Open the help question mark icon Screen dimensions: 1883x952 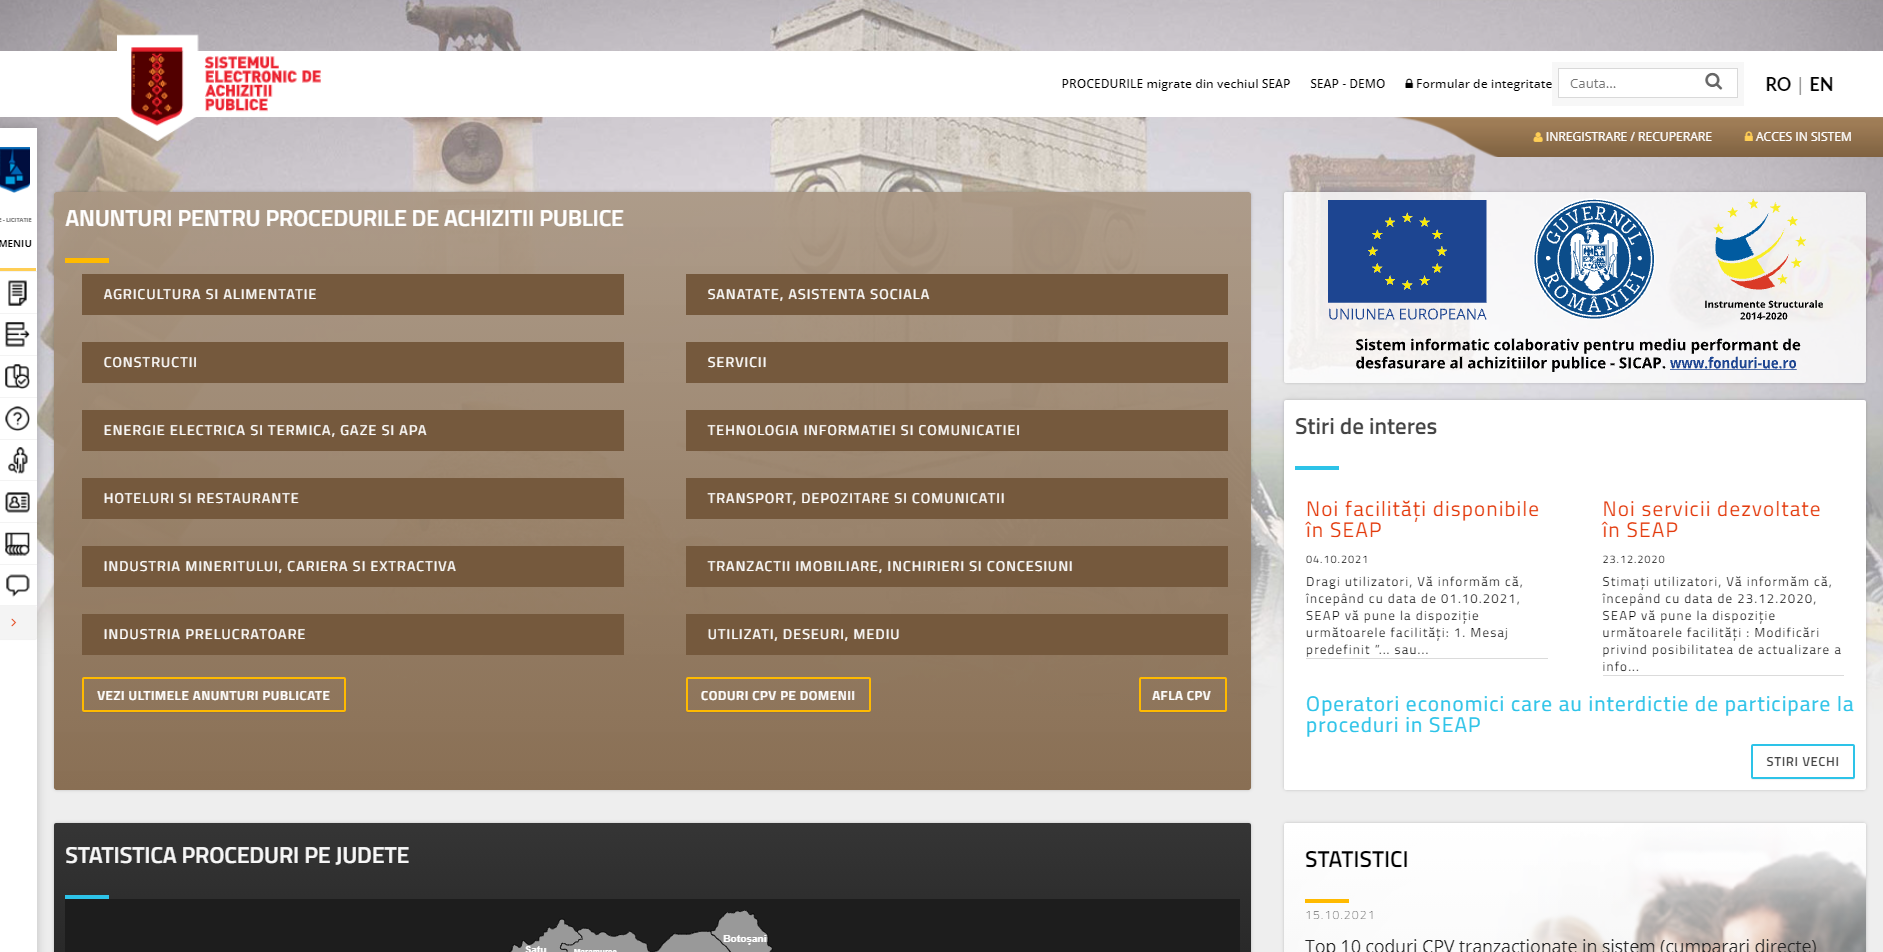coord(17,418)
